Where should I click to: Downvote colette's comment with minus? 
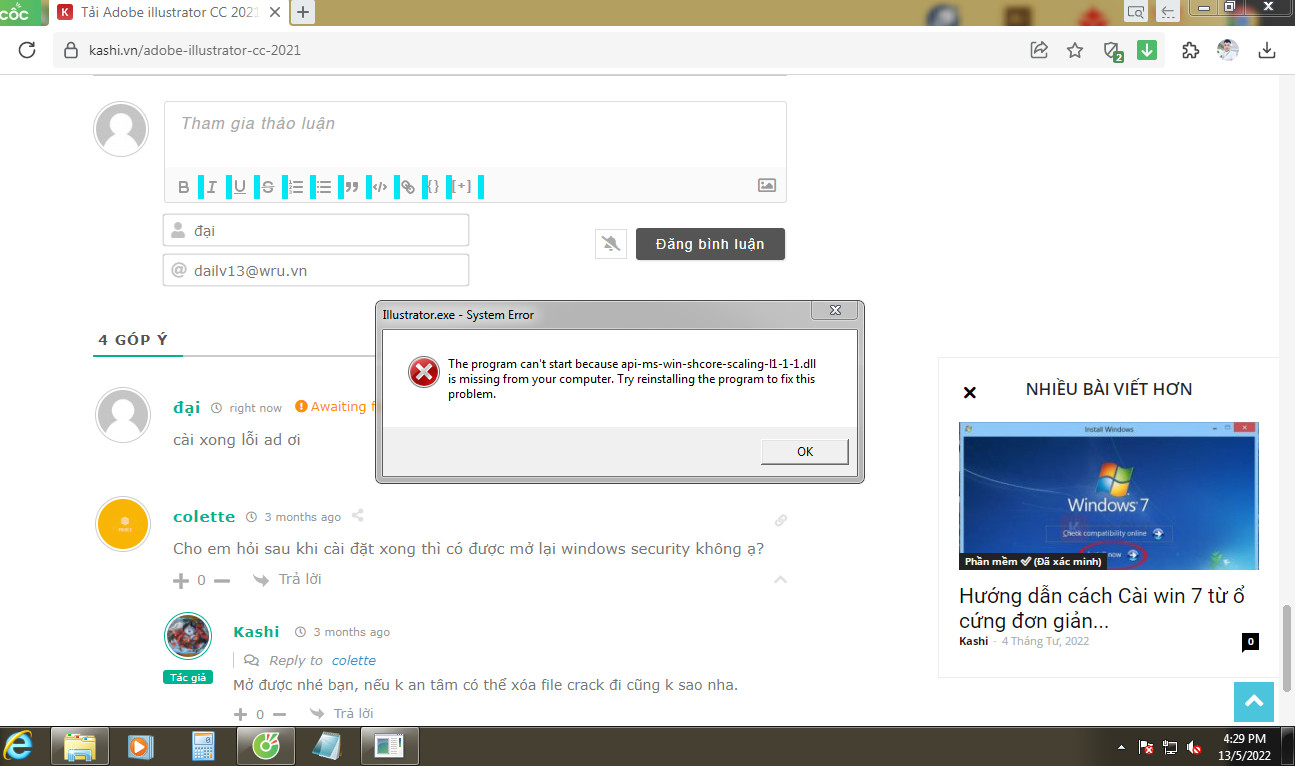pos(222,580)
